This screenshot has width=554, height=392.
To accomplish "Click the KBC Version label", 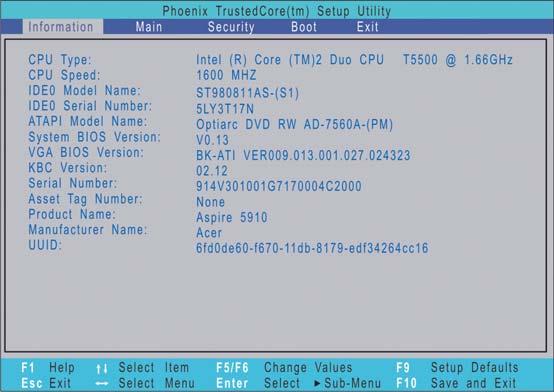I will click(x=67, y=168).
